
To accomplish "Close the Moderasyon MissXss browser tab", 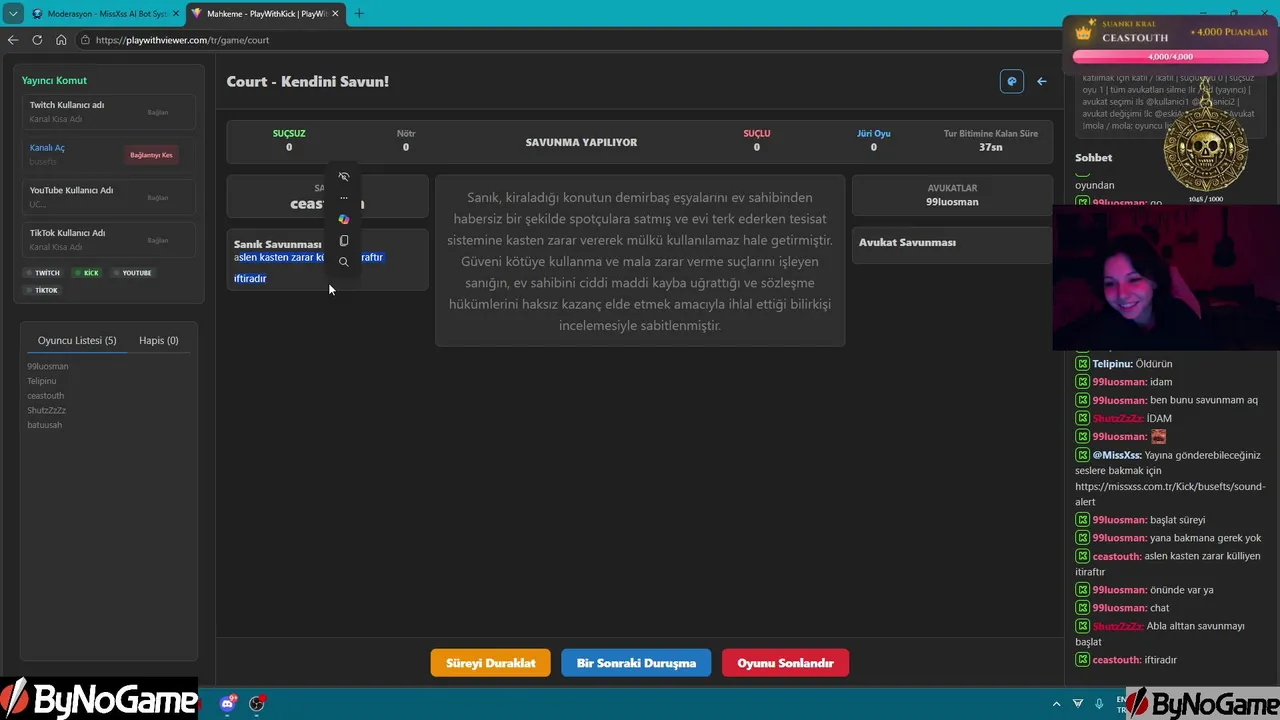I will pyautogui.click(x=176, y=14).
